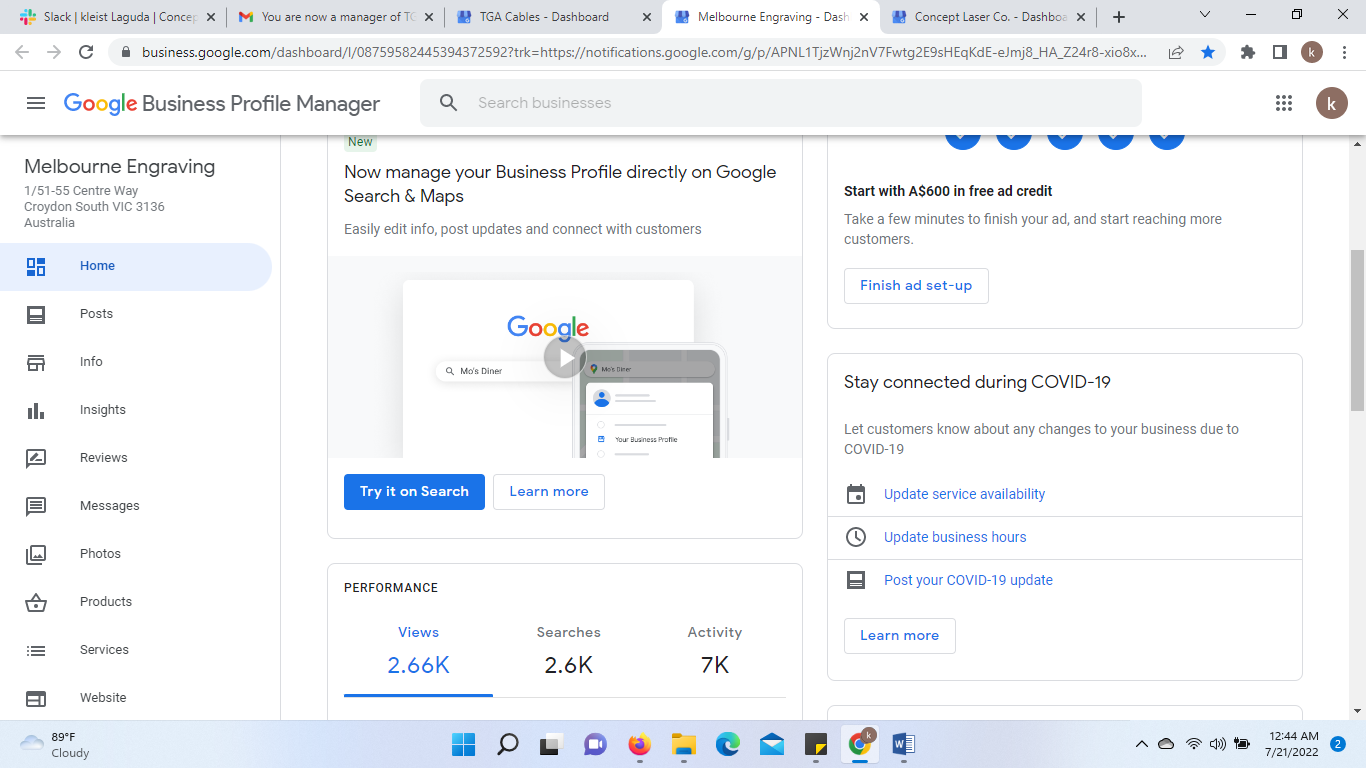The width and height of the screenshot is (1366, 768).
Task: Open Products in the sidebar
Action: [136, 602]
